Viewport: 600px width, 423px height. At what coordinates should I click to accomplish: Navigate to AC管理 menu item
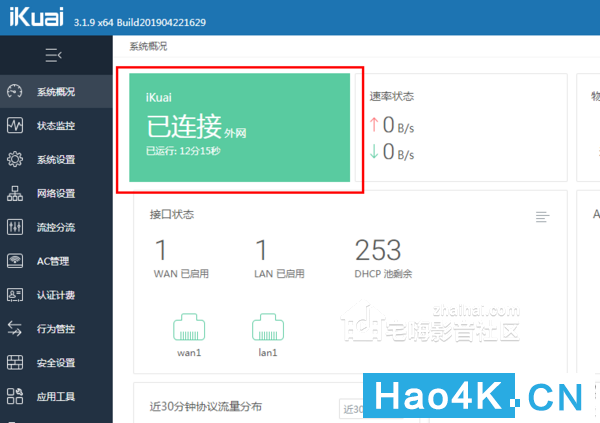coord(56,261)
